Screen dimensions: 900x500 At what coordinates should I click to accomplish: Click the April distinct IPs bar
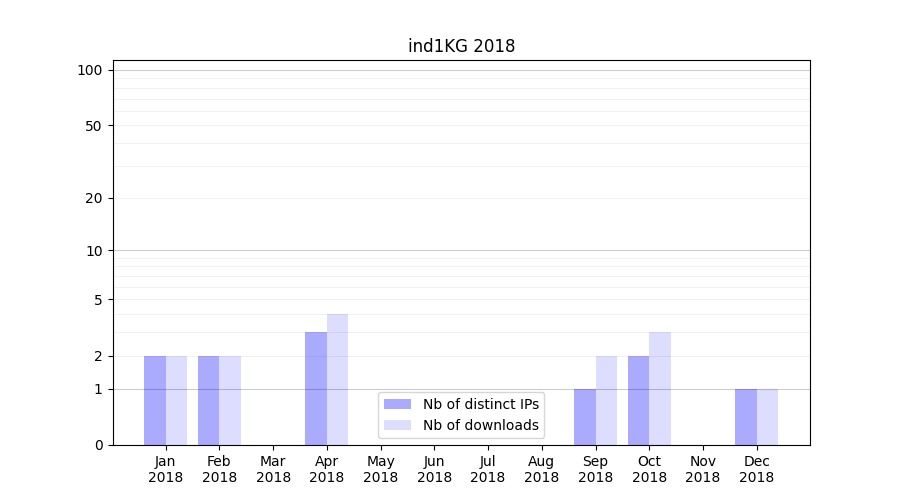[316, 388]
